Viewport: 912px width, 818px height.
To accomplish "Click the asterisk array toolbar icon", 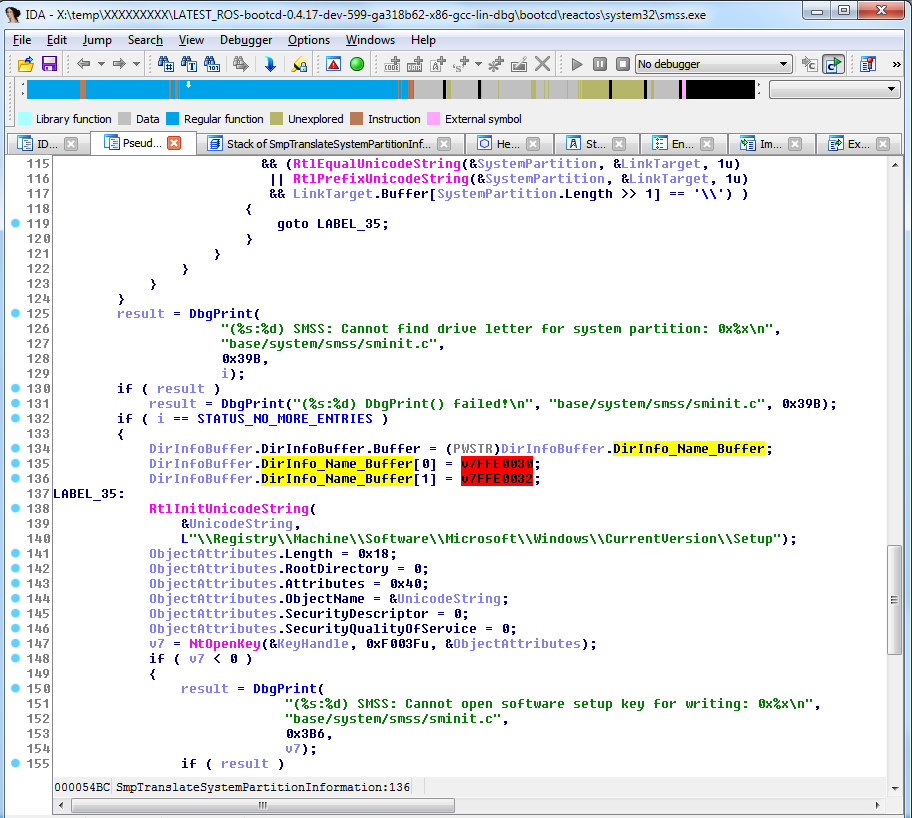I will 496,64.
